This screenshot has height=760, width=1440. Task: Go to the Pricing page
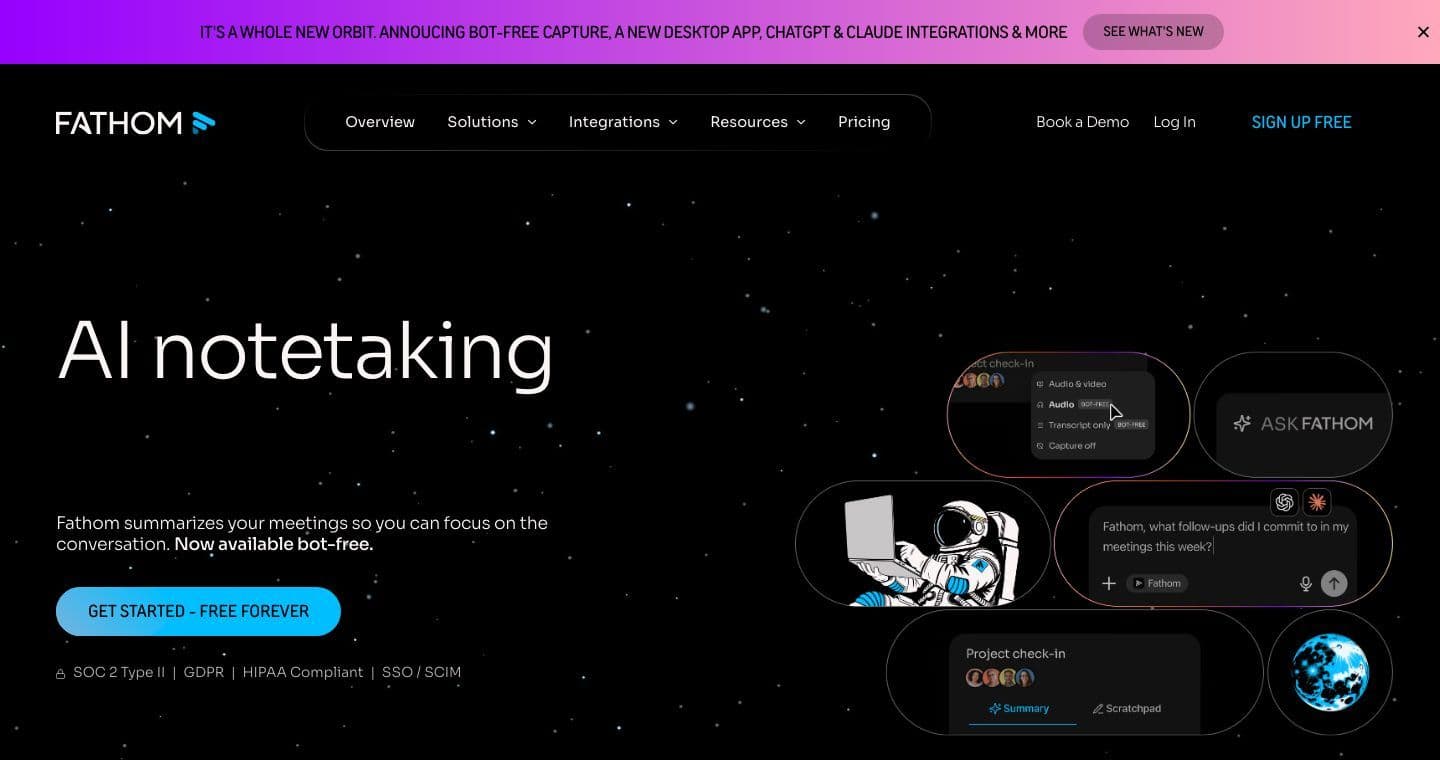[x=864, y=122]
